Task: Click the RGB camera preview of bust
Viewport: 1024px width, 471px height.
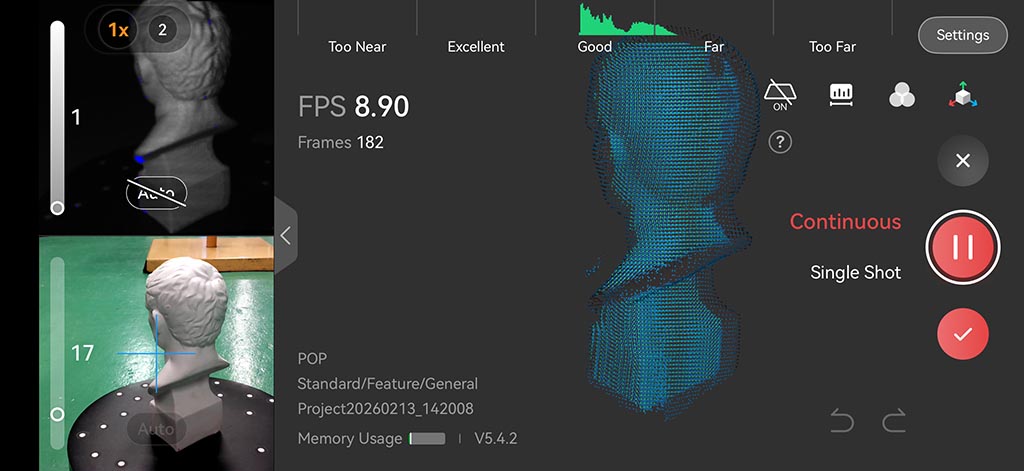Action: point(157,353)
